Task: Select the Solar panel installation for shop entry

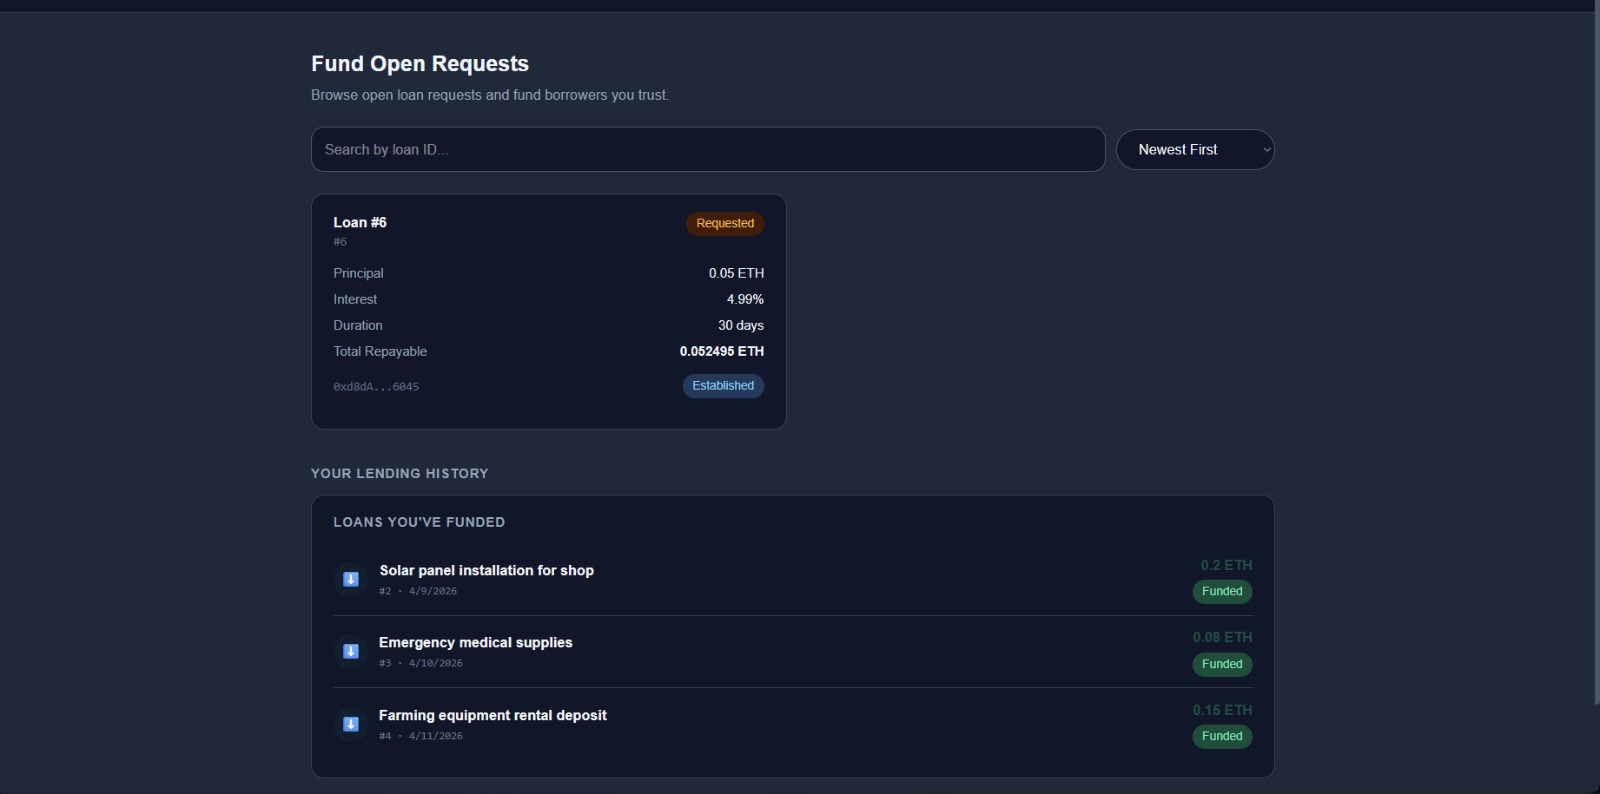Action: coord(486,570)
